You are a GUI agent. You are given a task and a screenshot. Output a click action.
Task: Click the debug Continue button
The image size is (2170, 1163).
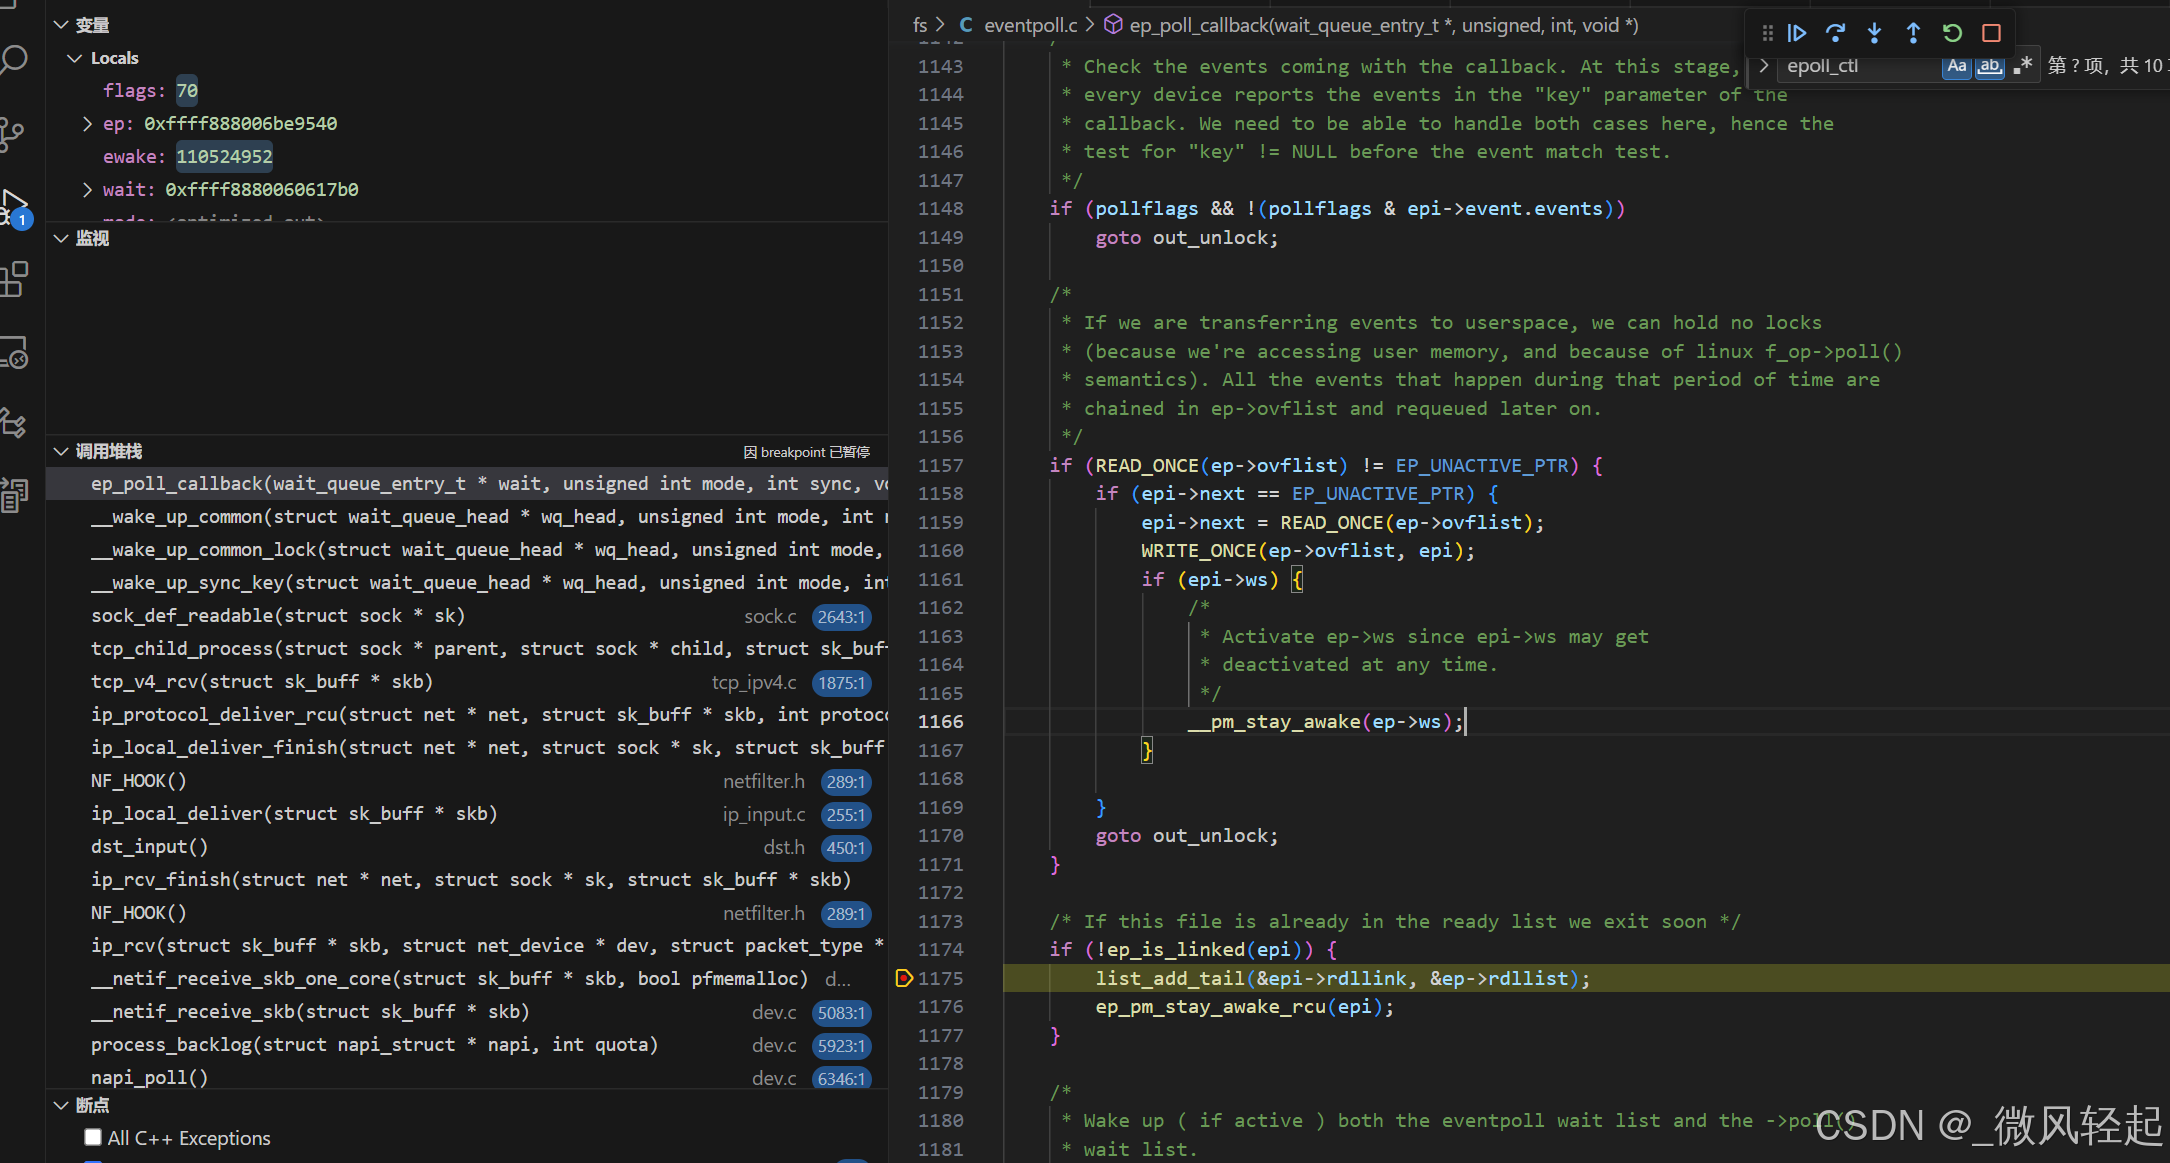point(1796,33)
